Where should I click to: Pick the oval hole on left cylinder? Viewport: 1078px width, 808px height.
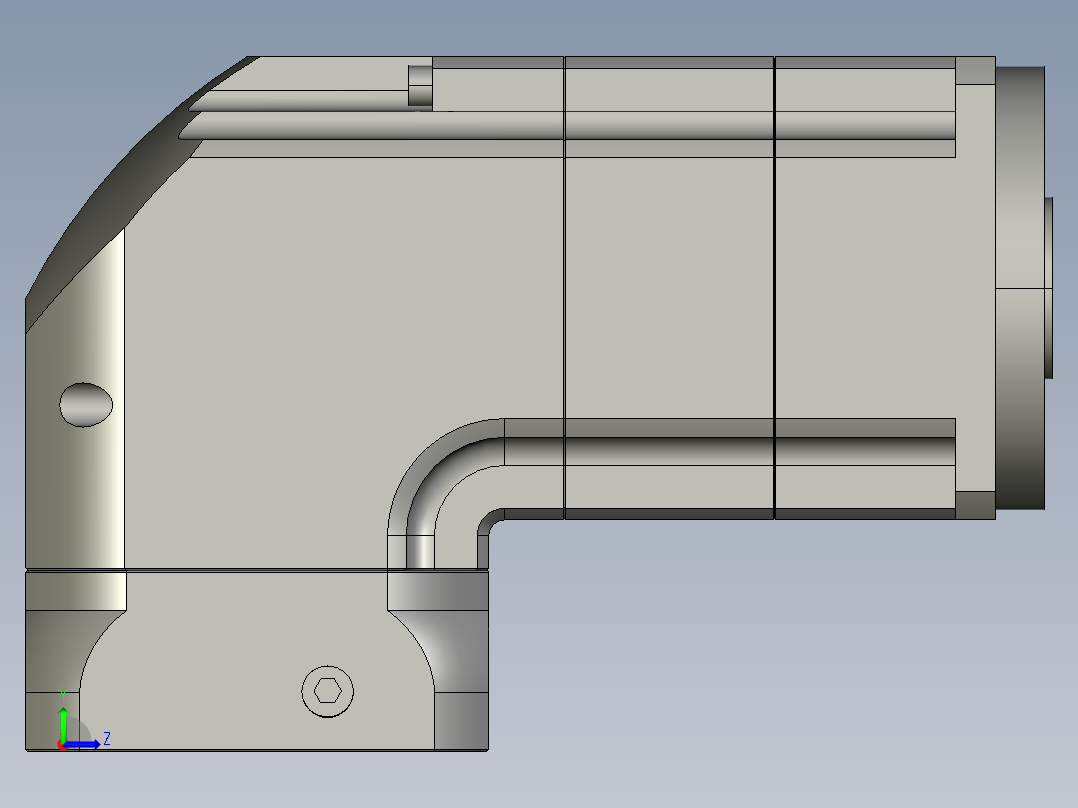[x=86, y=405]
